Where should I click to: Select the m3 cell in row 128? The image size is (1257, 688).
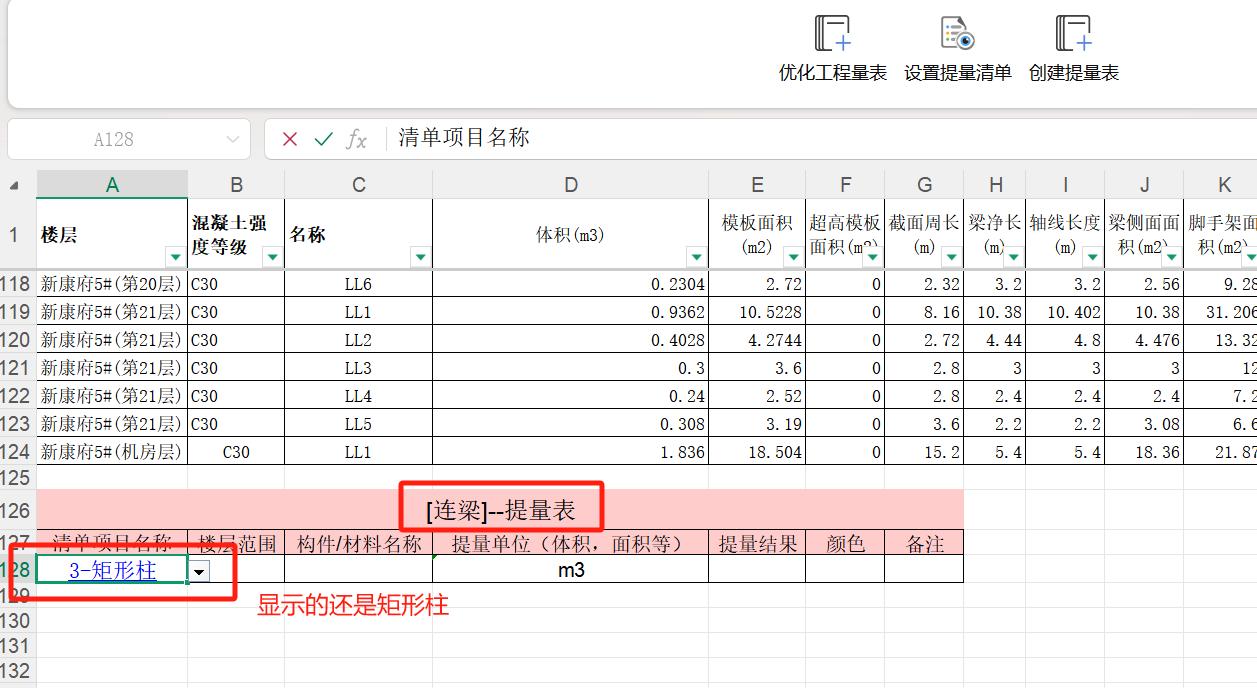pos(570,571)
